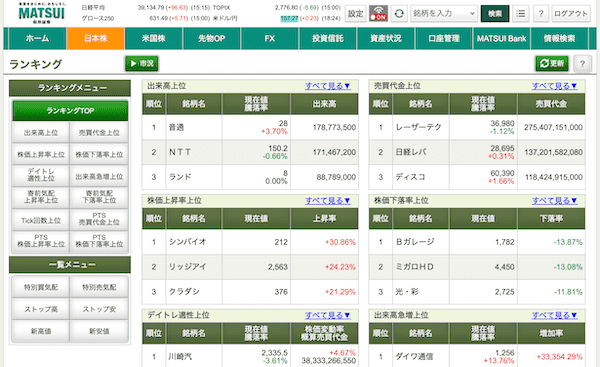
Task: Click stock name シンバイオ
Action: [x=188, y=242]
